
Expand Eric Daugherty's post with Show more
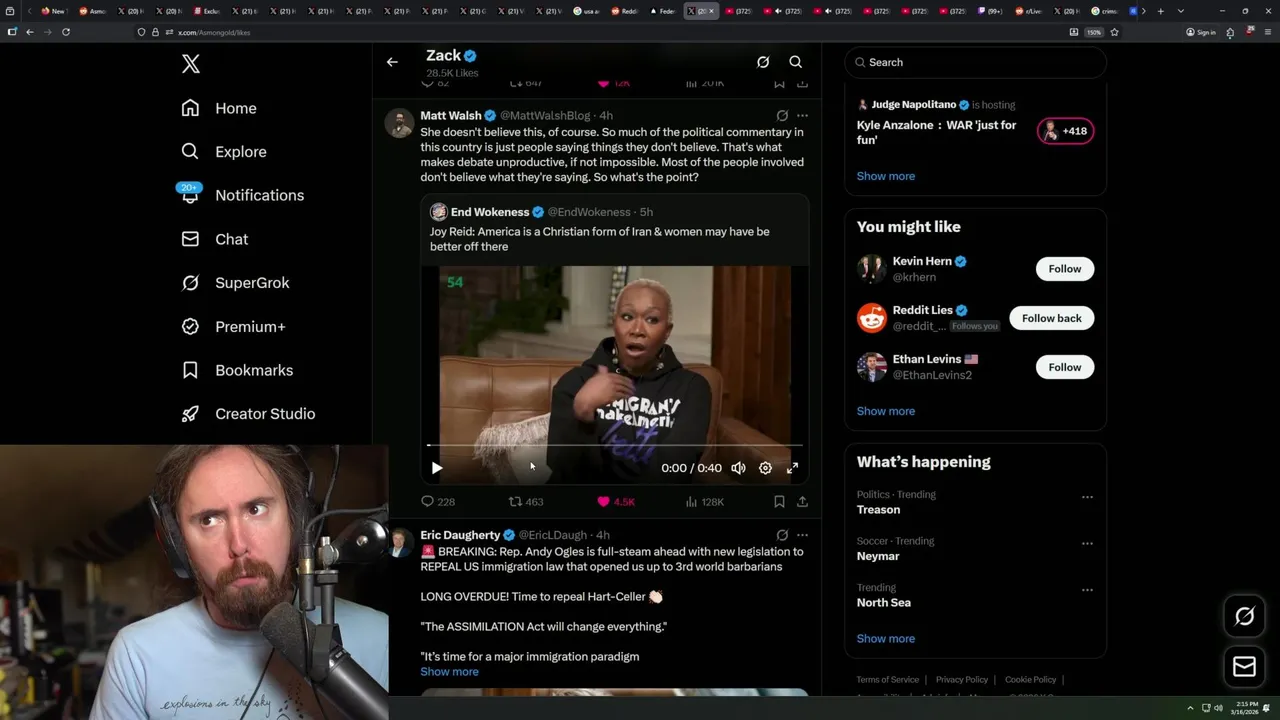coord(449,672)
